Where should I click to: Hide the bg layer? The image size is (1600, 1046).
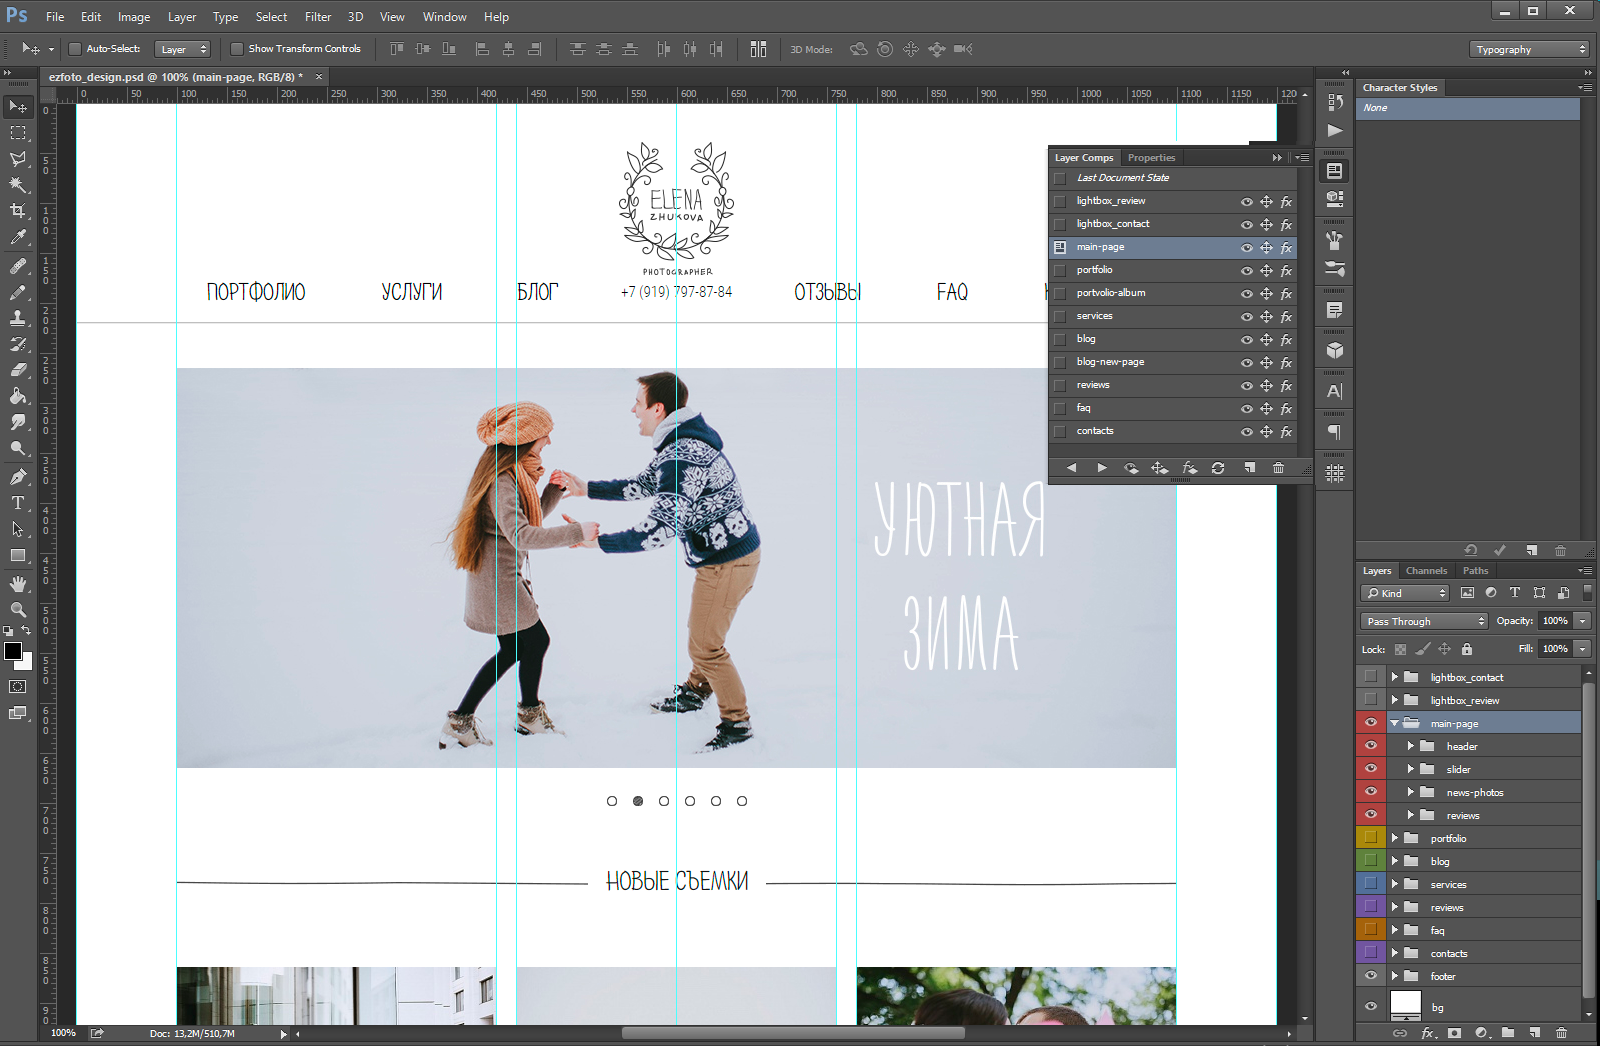point(1371,1007)
